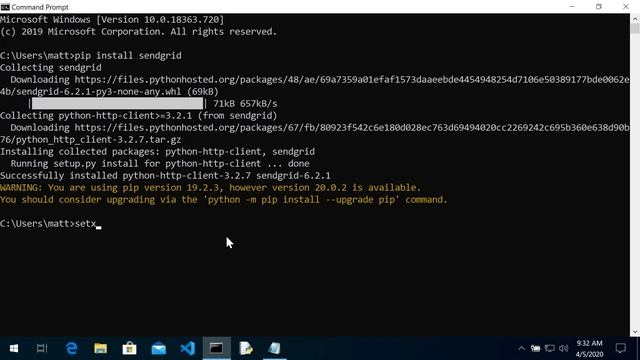Click the 'setx' text at the prompt
Image resolution: width=640 pixels, height=360 pixels.
click(85, 224)
